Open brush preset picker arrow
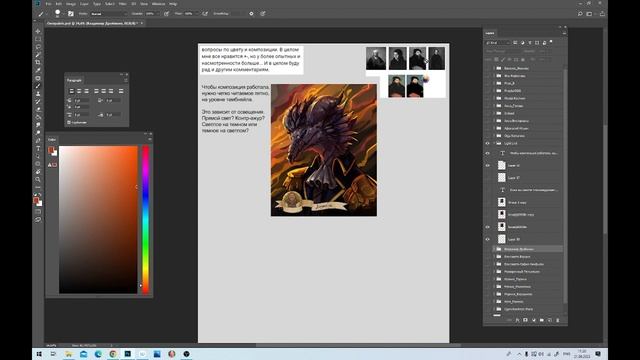The height and width of the screenshot is (360, 640). tap(64, 14)
